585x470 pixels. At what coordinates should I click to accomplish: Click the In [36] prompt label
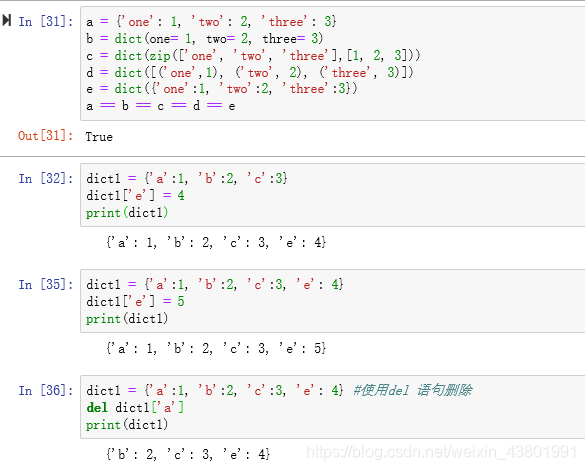[46, 390]
